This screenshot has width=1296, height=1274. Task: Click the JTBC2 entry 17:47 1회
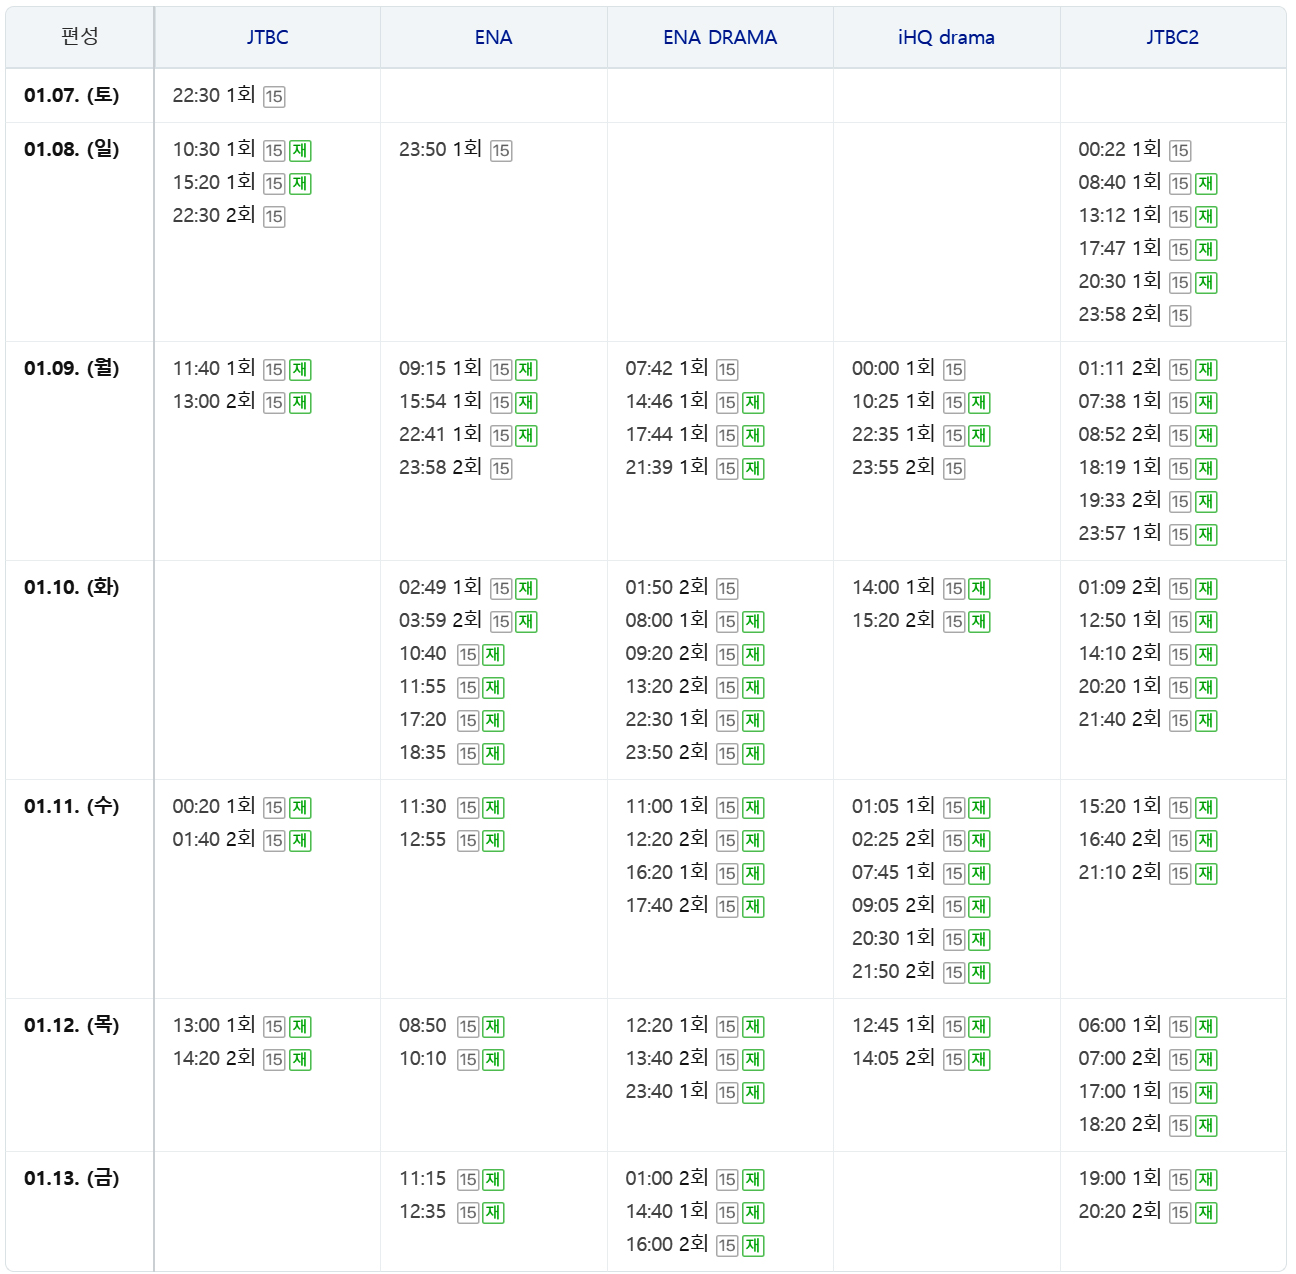click(x=1120, y=248)
